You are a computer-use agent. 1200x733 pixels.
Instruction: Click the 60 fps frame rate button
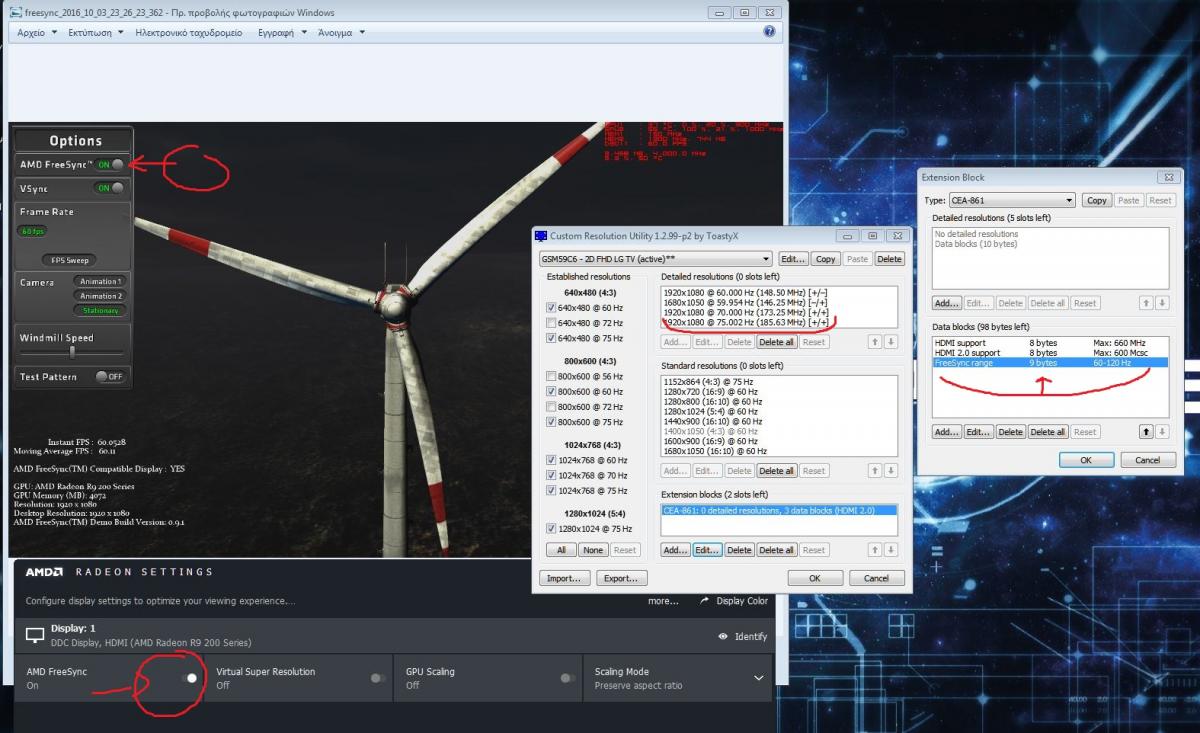coord(32,231)
